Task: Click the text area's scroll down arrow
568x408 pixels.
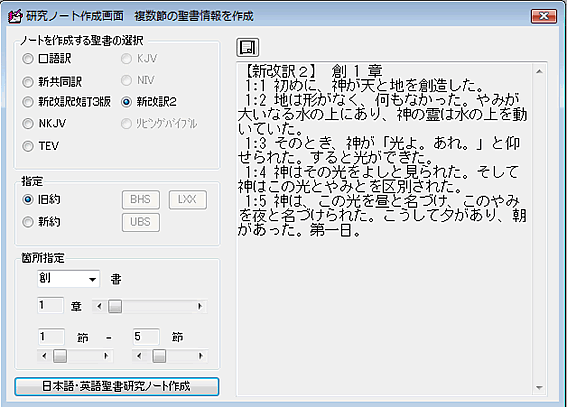Action: coord(539,388)
